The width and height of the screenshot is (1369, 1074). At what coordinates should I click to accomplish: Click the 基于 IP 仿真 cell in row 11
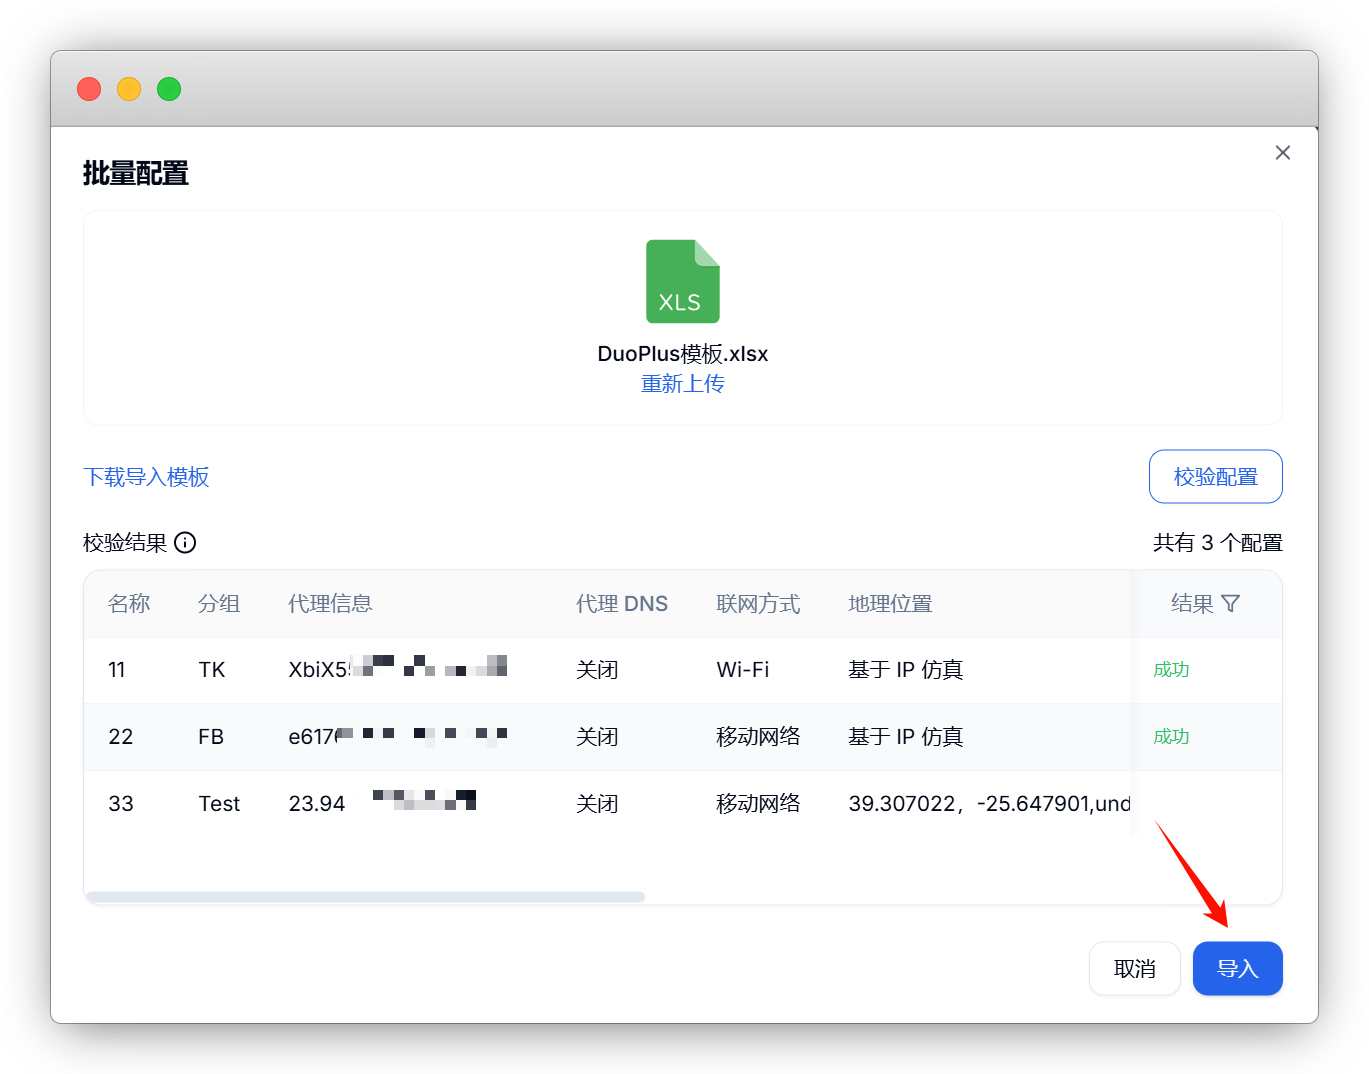point(906,670)
